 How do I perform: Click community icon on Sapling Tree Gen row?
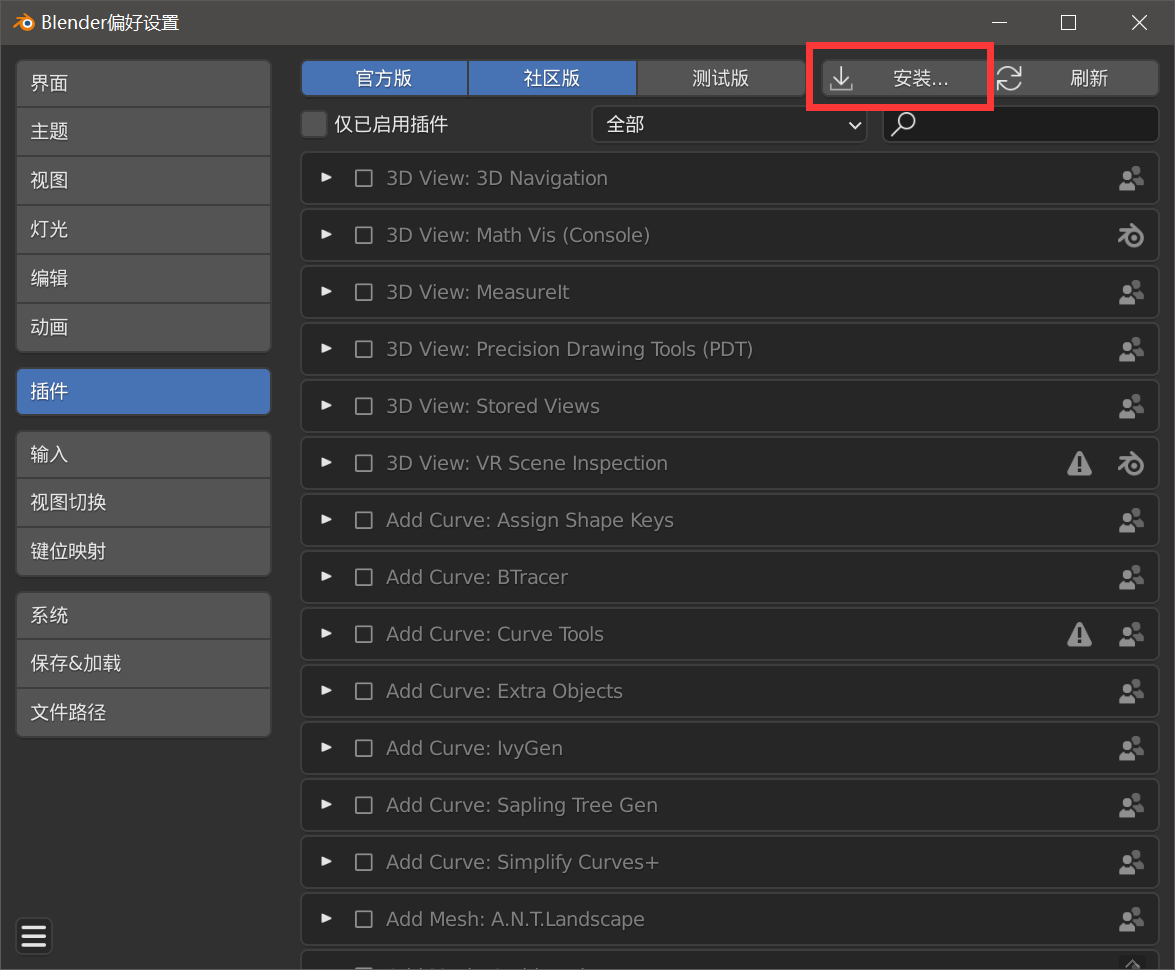pos(1131,805)
